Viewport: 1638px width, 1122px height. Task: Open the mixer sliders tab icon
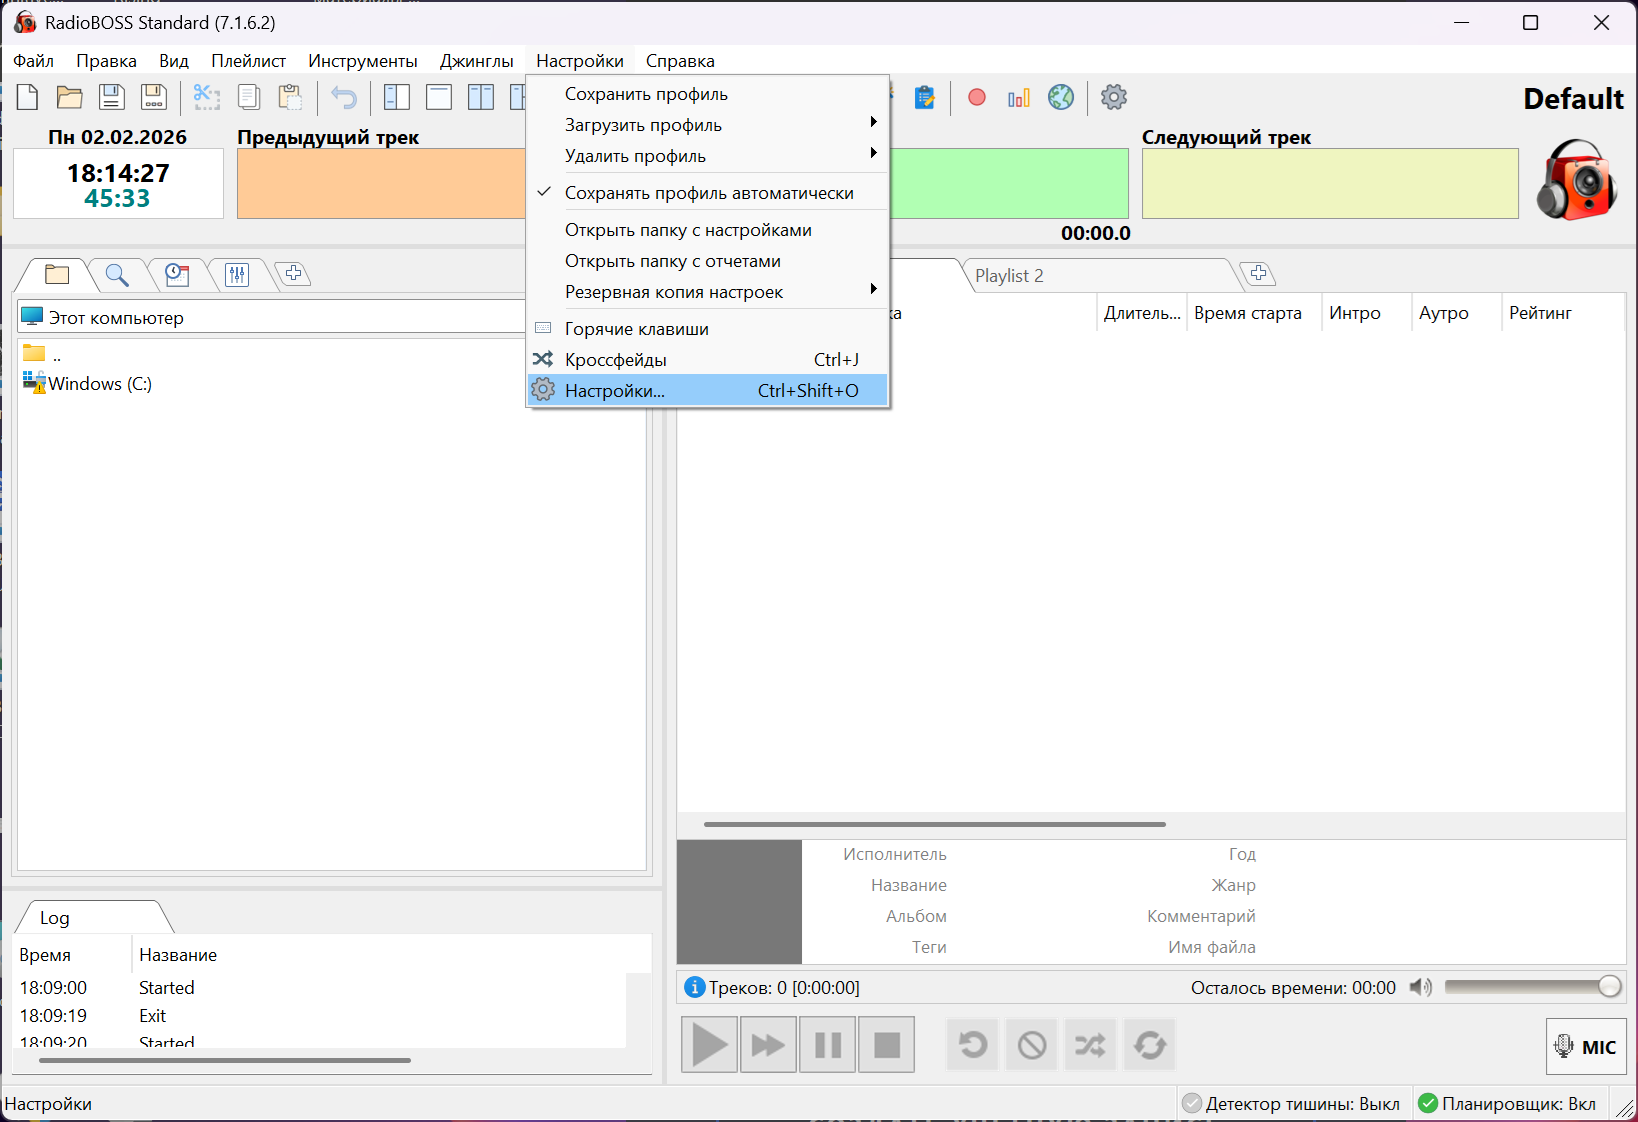pyautogui.click(x=237, y=274)
